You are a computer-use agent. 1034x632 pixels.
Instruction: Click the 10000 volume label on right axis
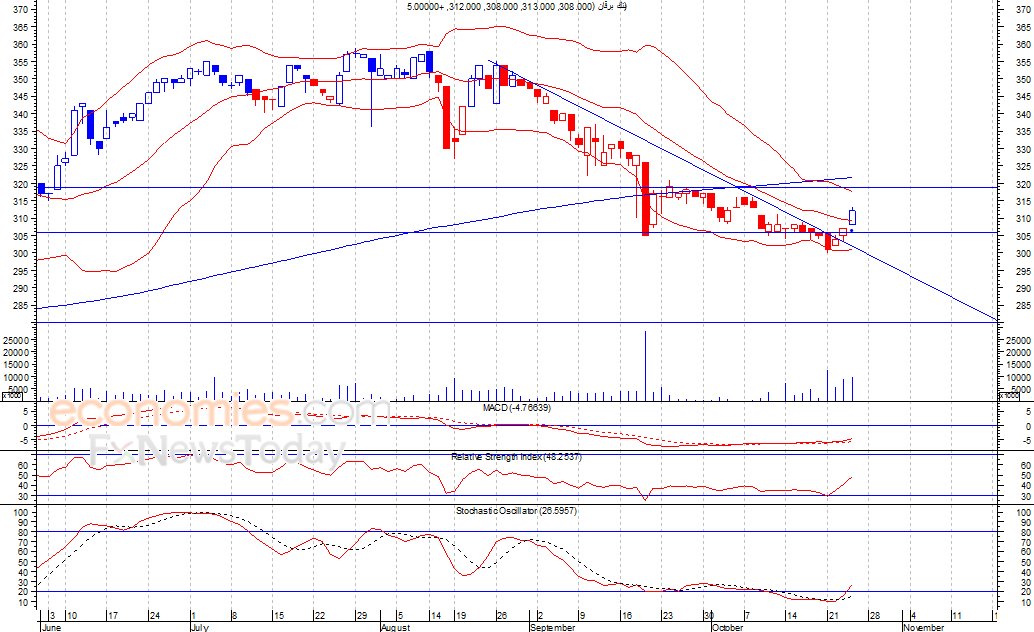tap(1019, 378)
